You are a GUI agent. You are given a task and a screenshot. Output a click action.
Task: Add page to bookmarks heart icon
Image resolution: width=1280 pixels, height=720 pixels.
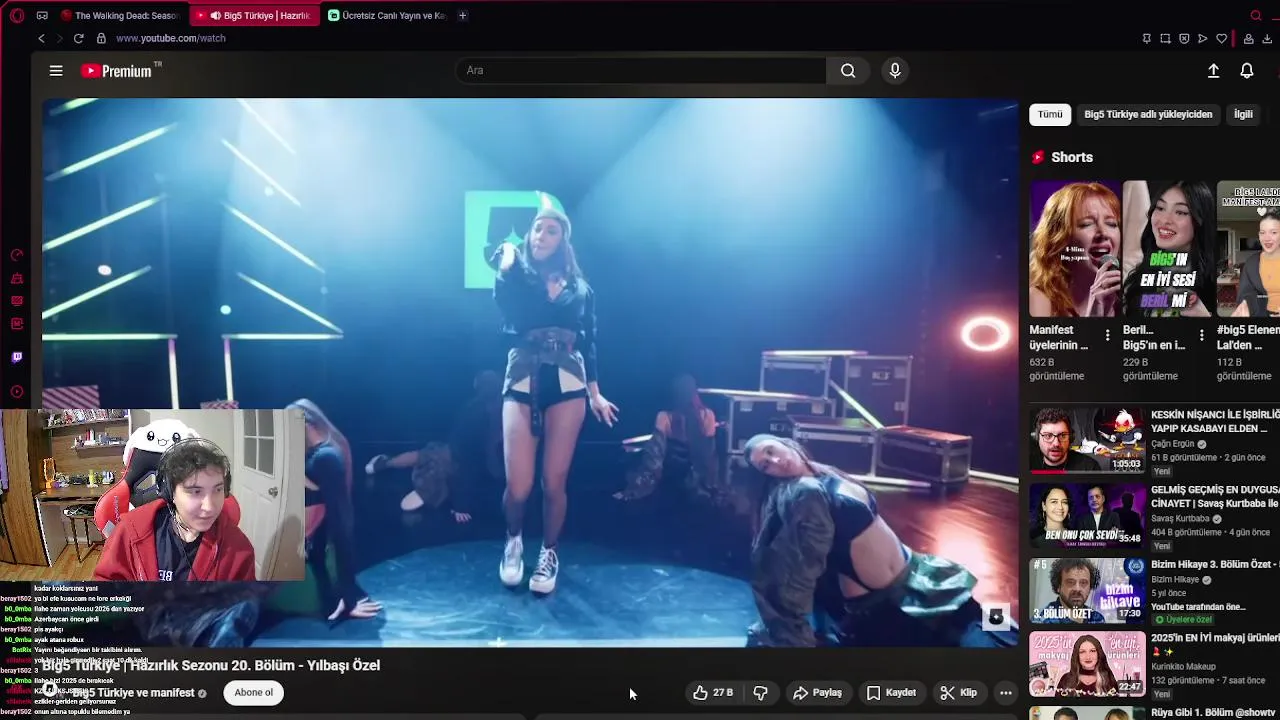pos(1221,39)
